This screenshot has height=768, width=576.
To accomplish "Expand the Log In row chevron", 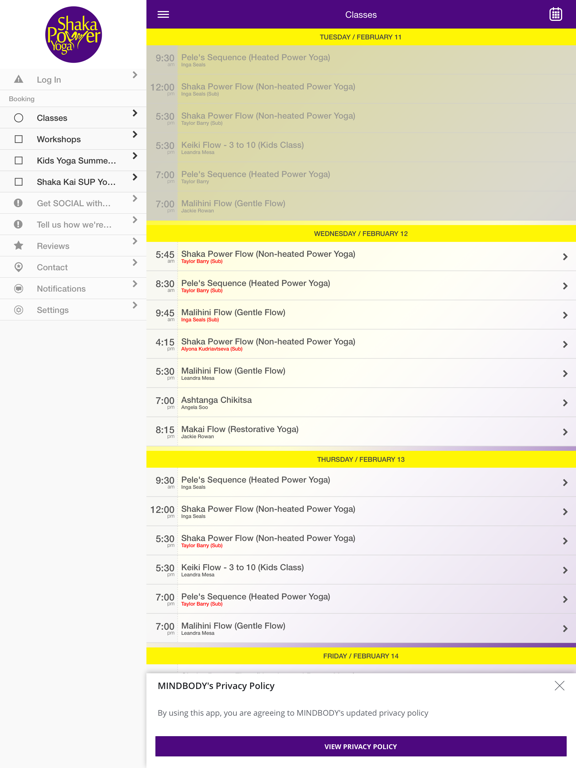I will pos(135,75).
